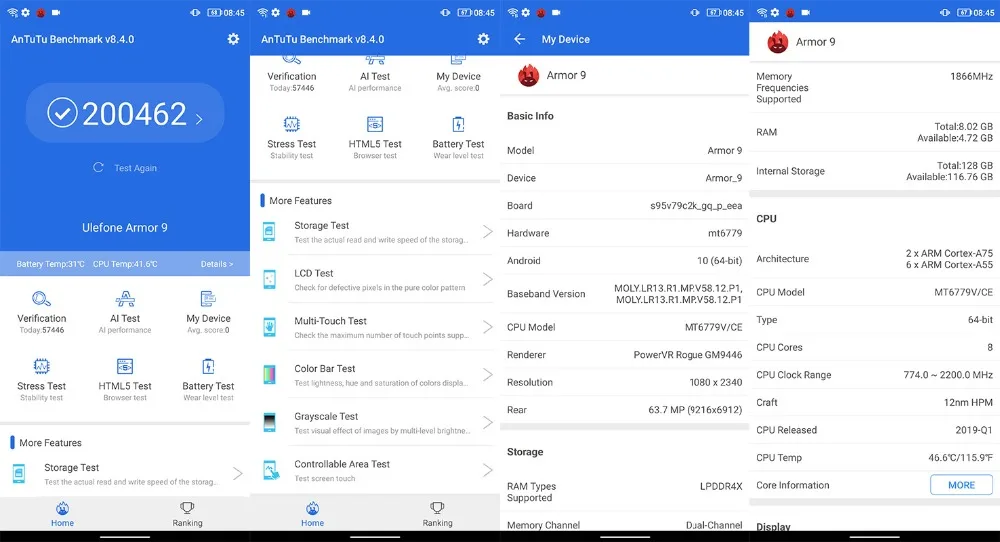Tap Storage Test icon above LCD Test row
Image resolution: width=1000 pixels, height=542 pixels.
[x=269, y=231]
